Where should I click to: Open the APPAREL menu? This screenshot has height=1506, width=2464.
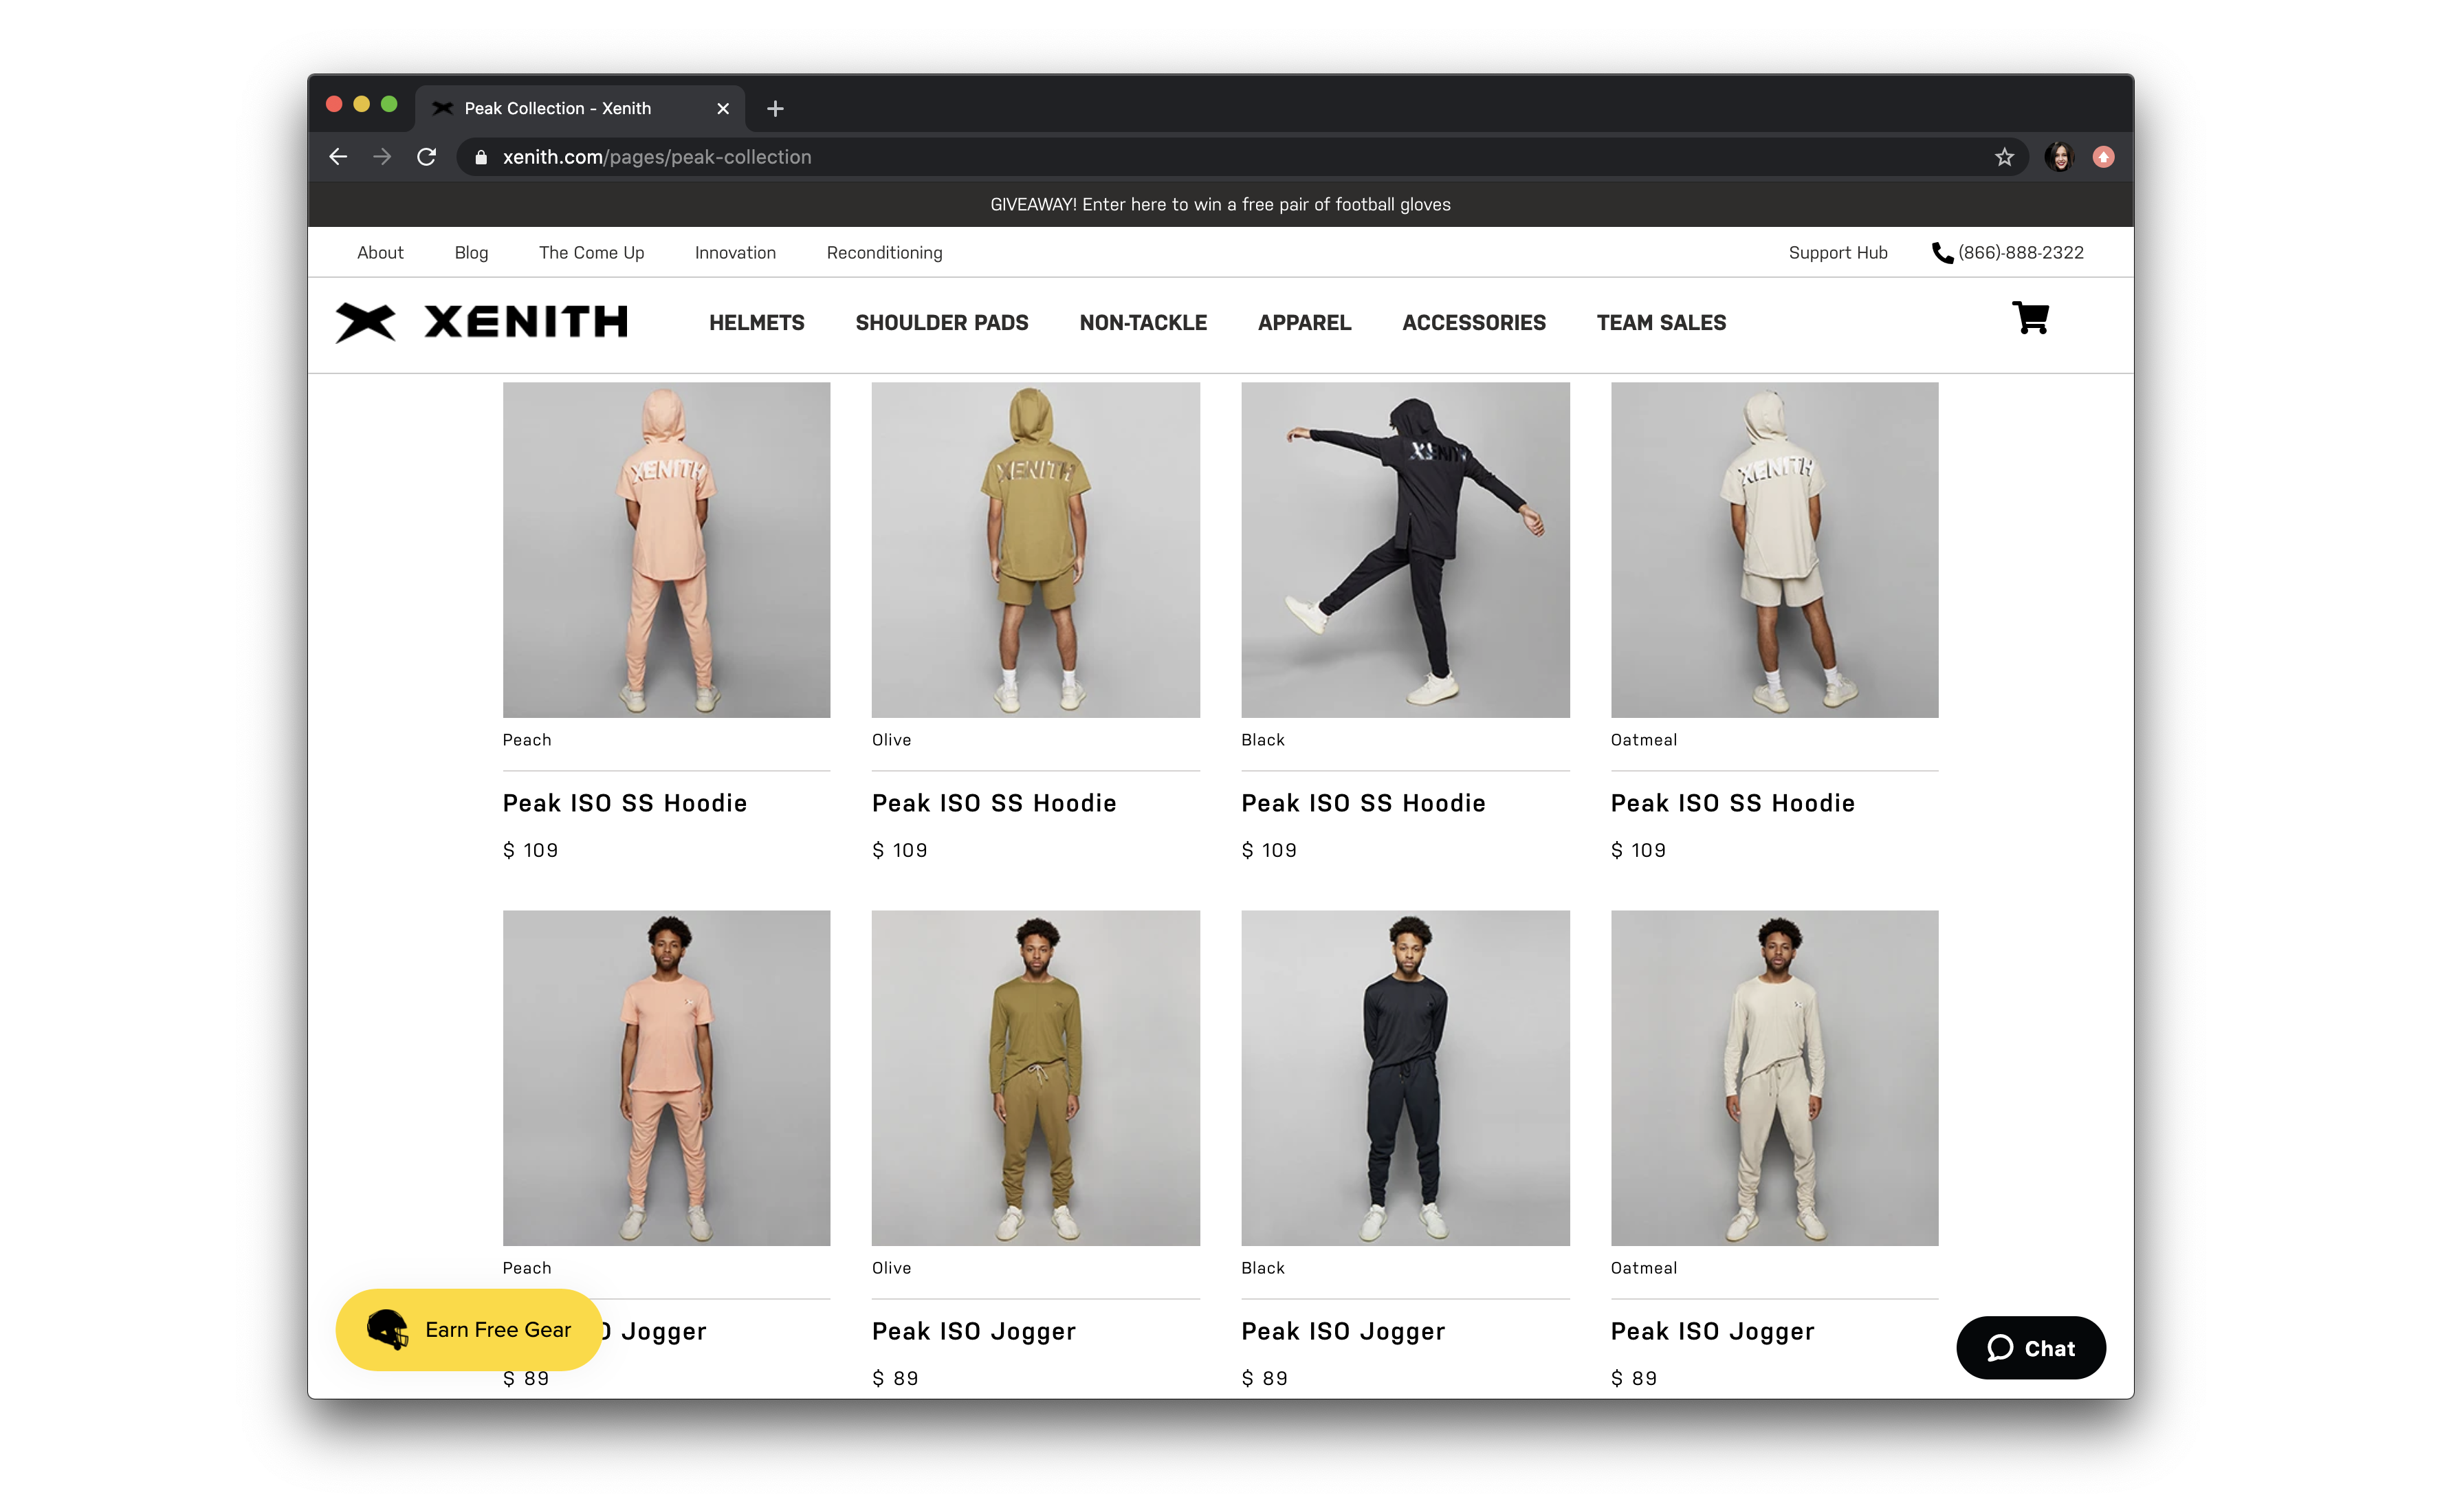1304,323
